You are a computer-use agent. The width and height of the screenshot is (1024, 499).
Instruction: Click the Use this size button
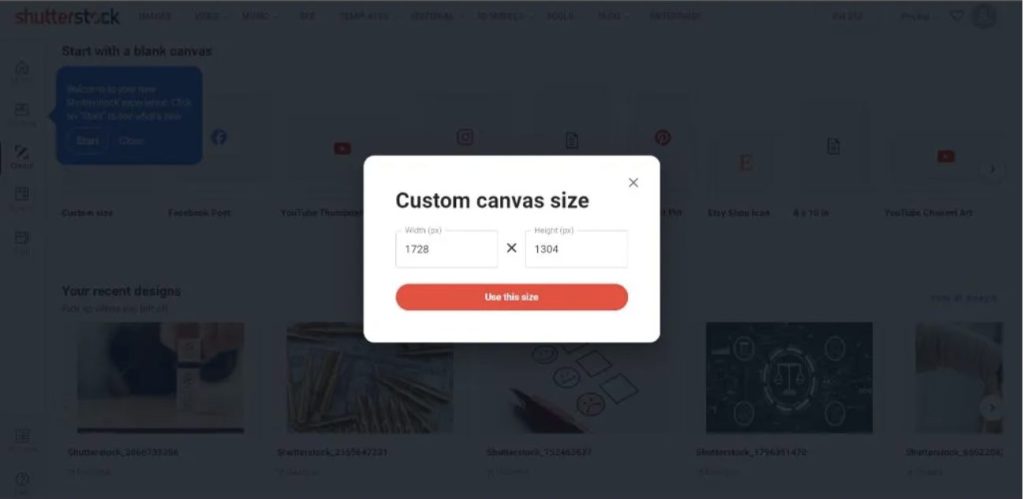tap(511, 297)
